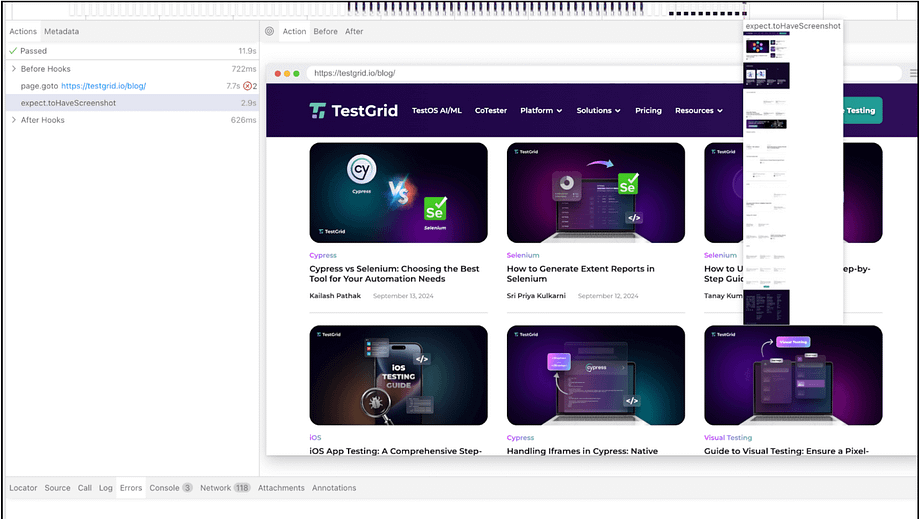
Task: Open the Annotations tab
Action: 334,487
